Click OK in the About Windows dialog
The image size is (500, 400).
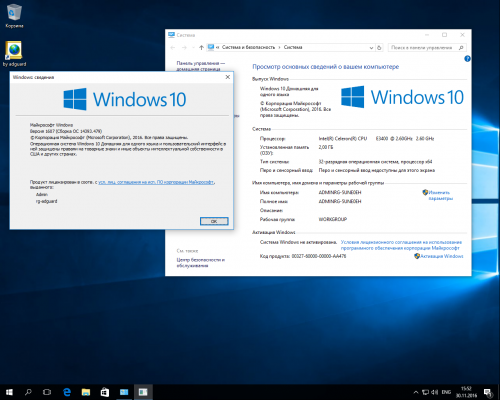(x=214, y=221)
